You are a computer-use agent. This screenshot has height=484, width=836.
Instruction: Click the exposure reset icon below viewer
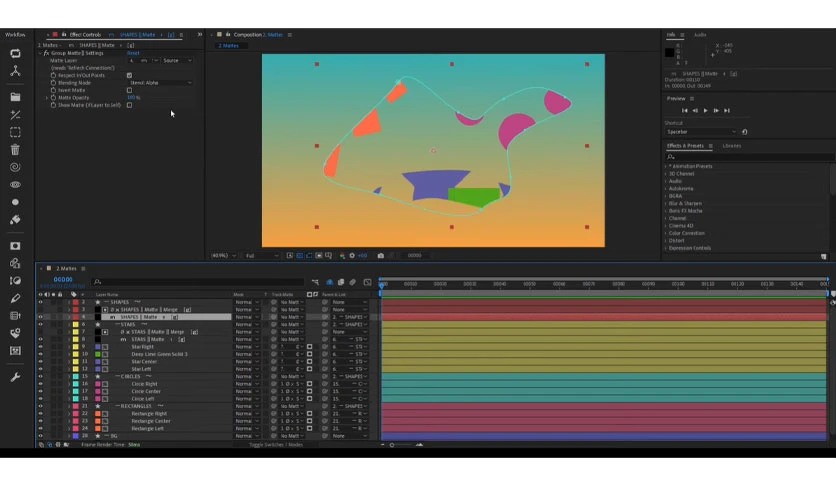click(352, 256)
